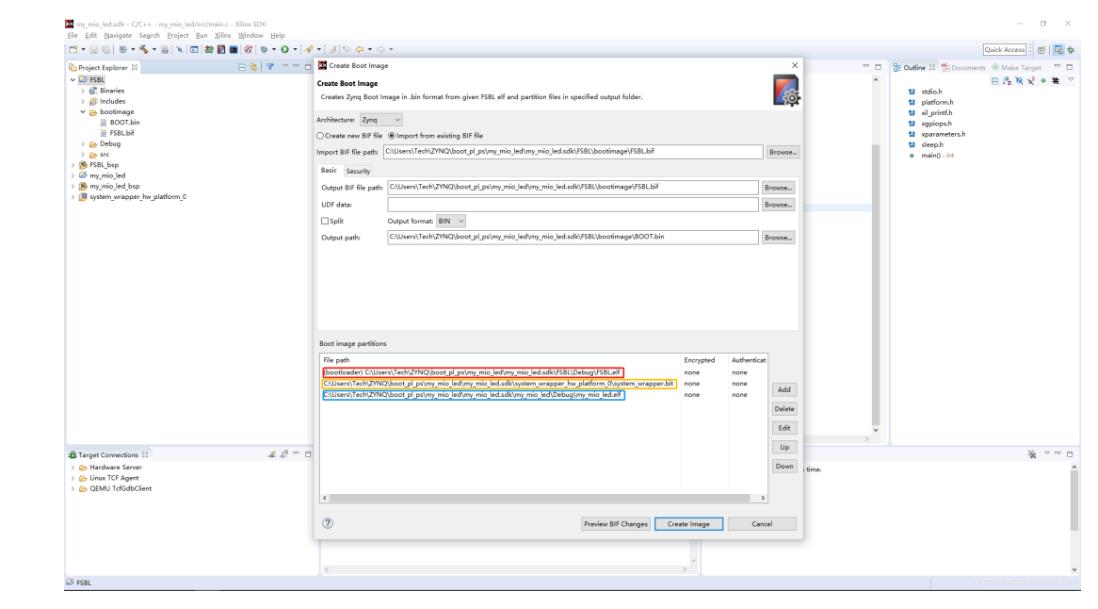
Task: Click the Down button for partitions
Action: (x=784, y=466)
